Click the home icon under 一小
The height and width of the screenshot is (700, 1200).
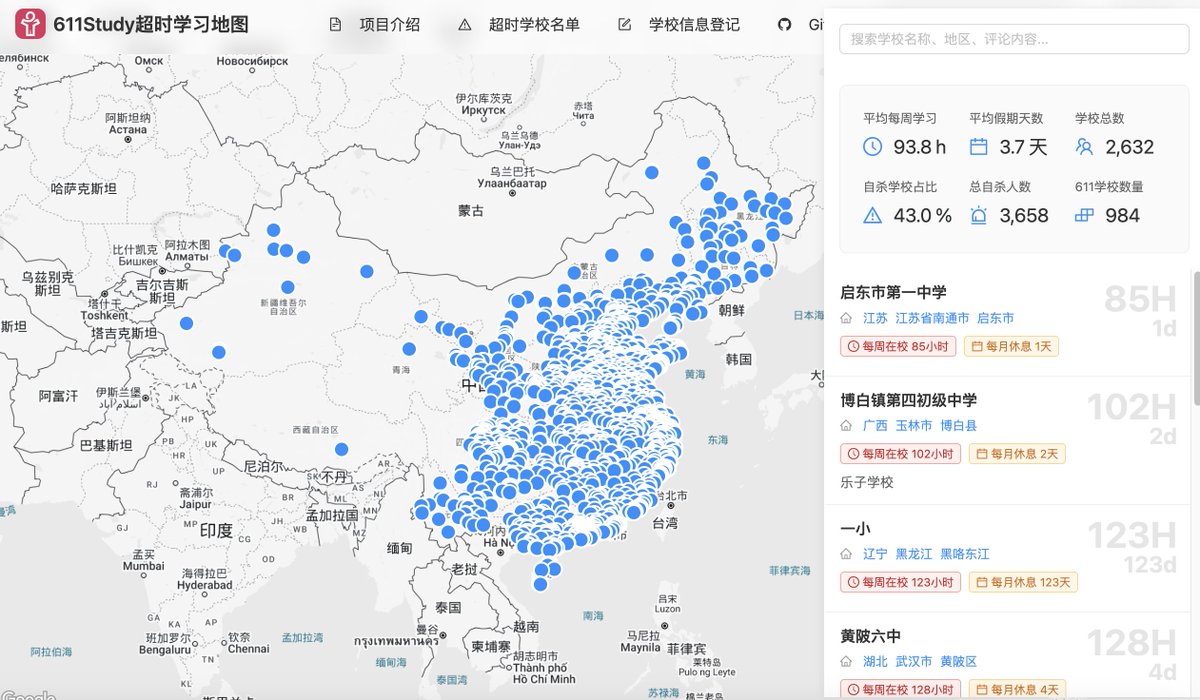pos(847,554)
